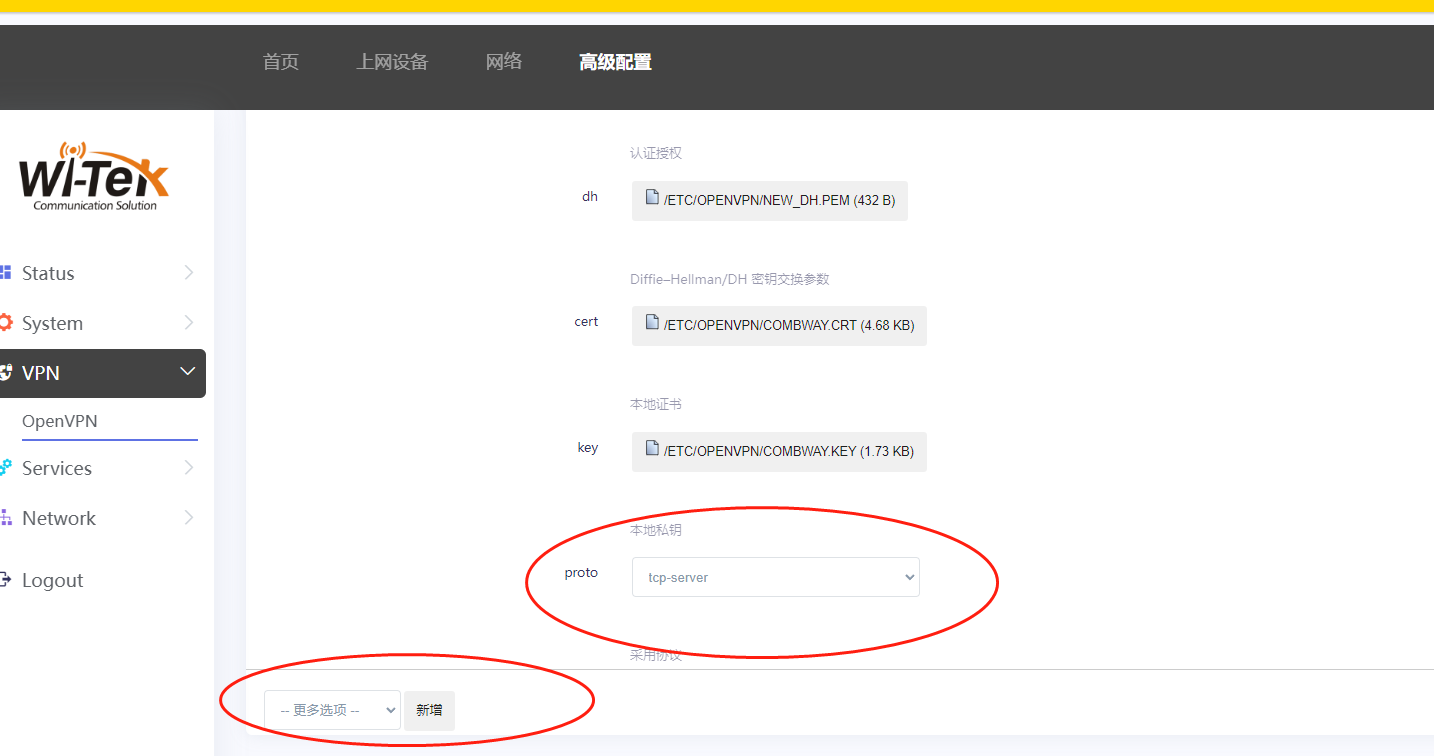
Task: Click the Logout icon
Action: point(6,580)
